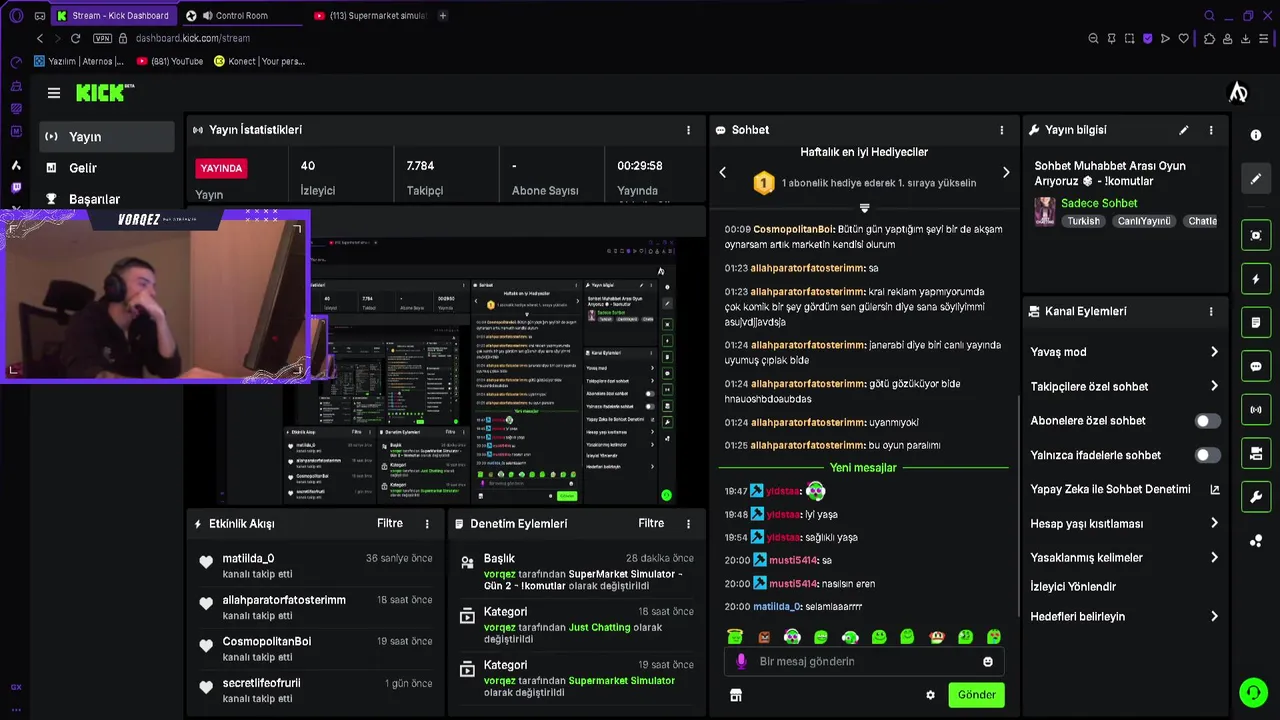The width and height of the screenshot is (1280, 720).
Task: Switch to Supermarket simulator YouTube tab
Action: click(370, 15)
